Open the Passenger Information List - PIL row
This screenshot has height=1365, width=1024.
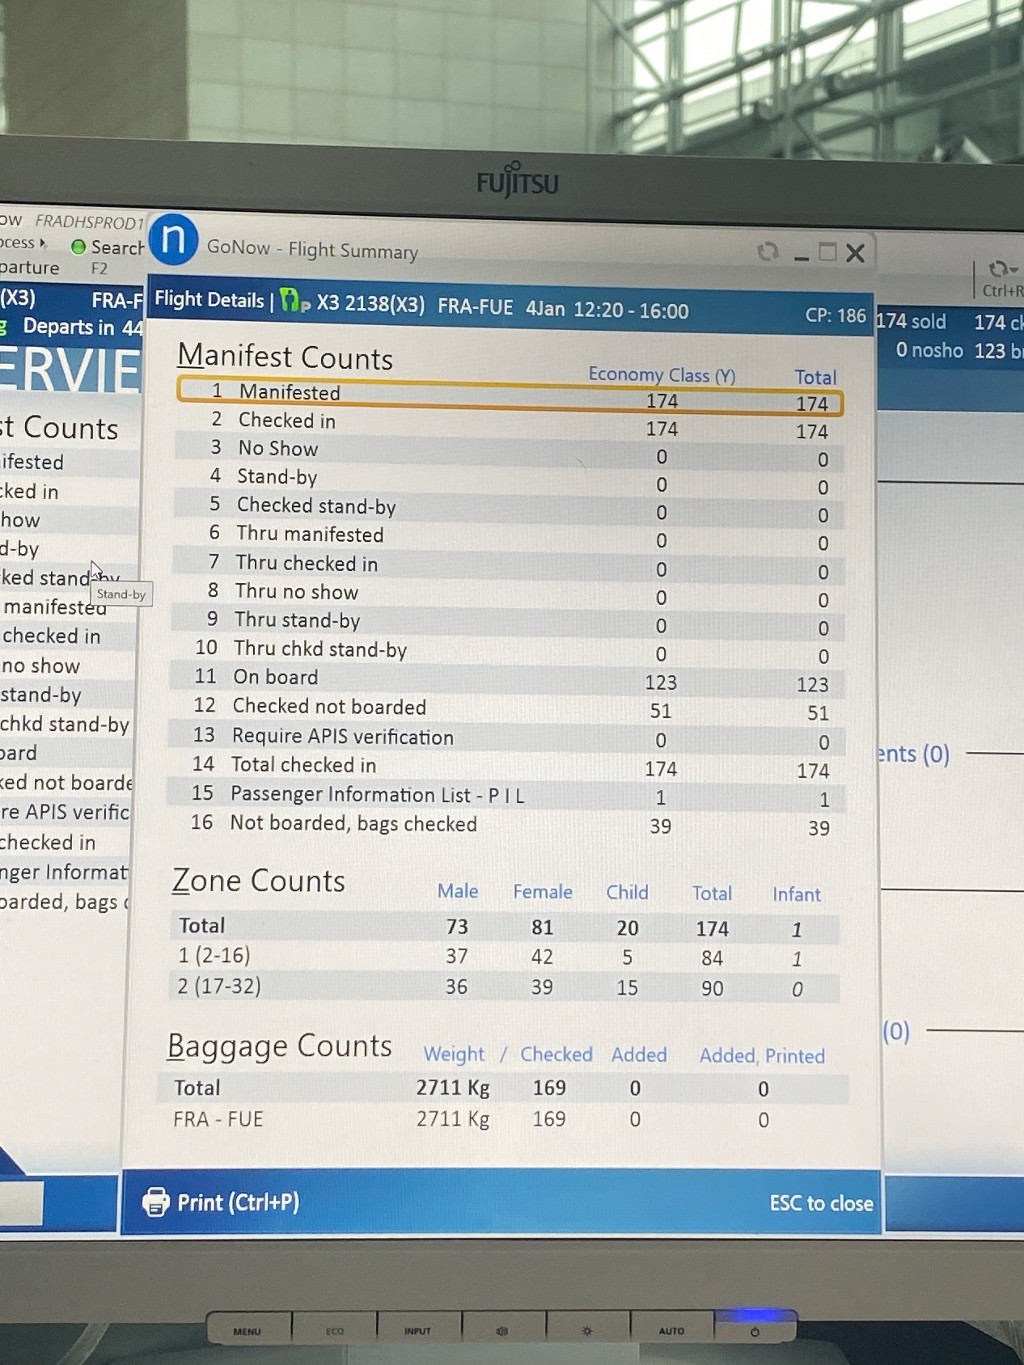click(x=510, y=795)
